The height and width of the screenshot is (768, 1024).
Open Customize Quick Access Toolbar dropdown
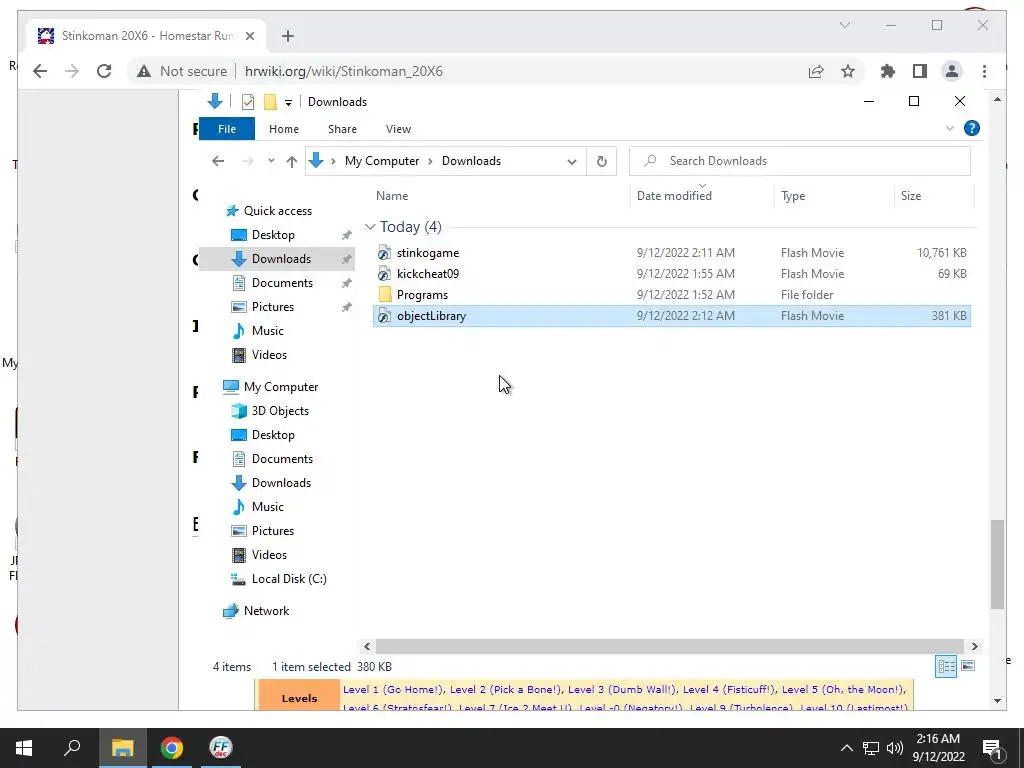288,103
